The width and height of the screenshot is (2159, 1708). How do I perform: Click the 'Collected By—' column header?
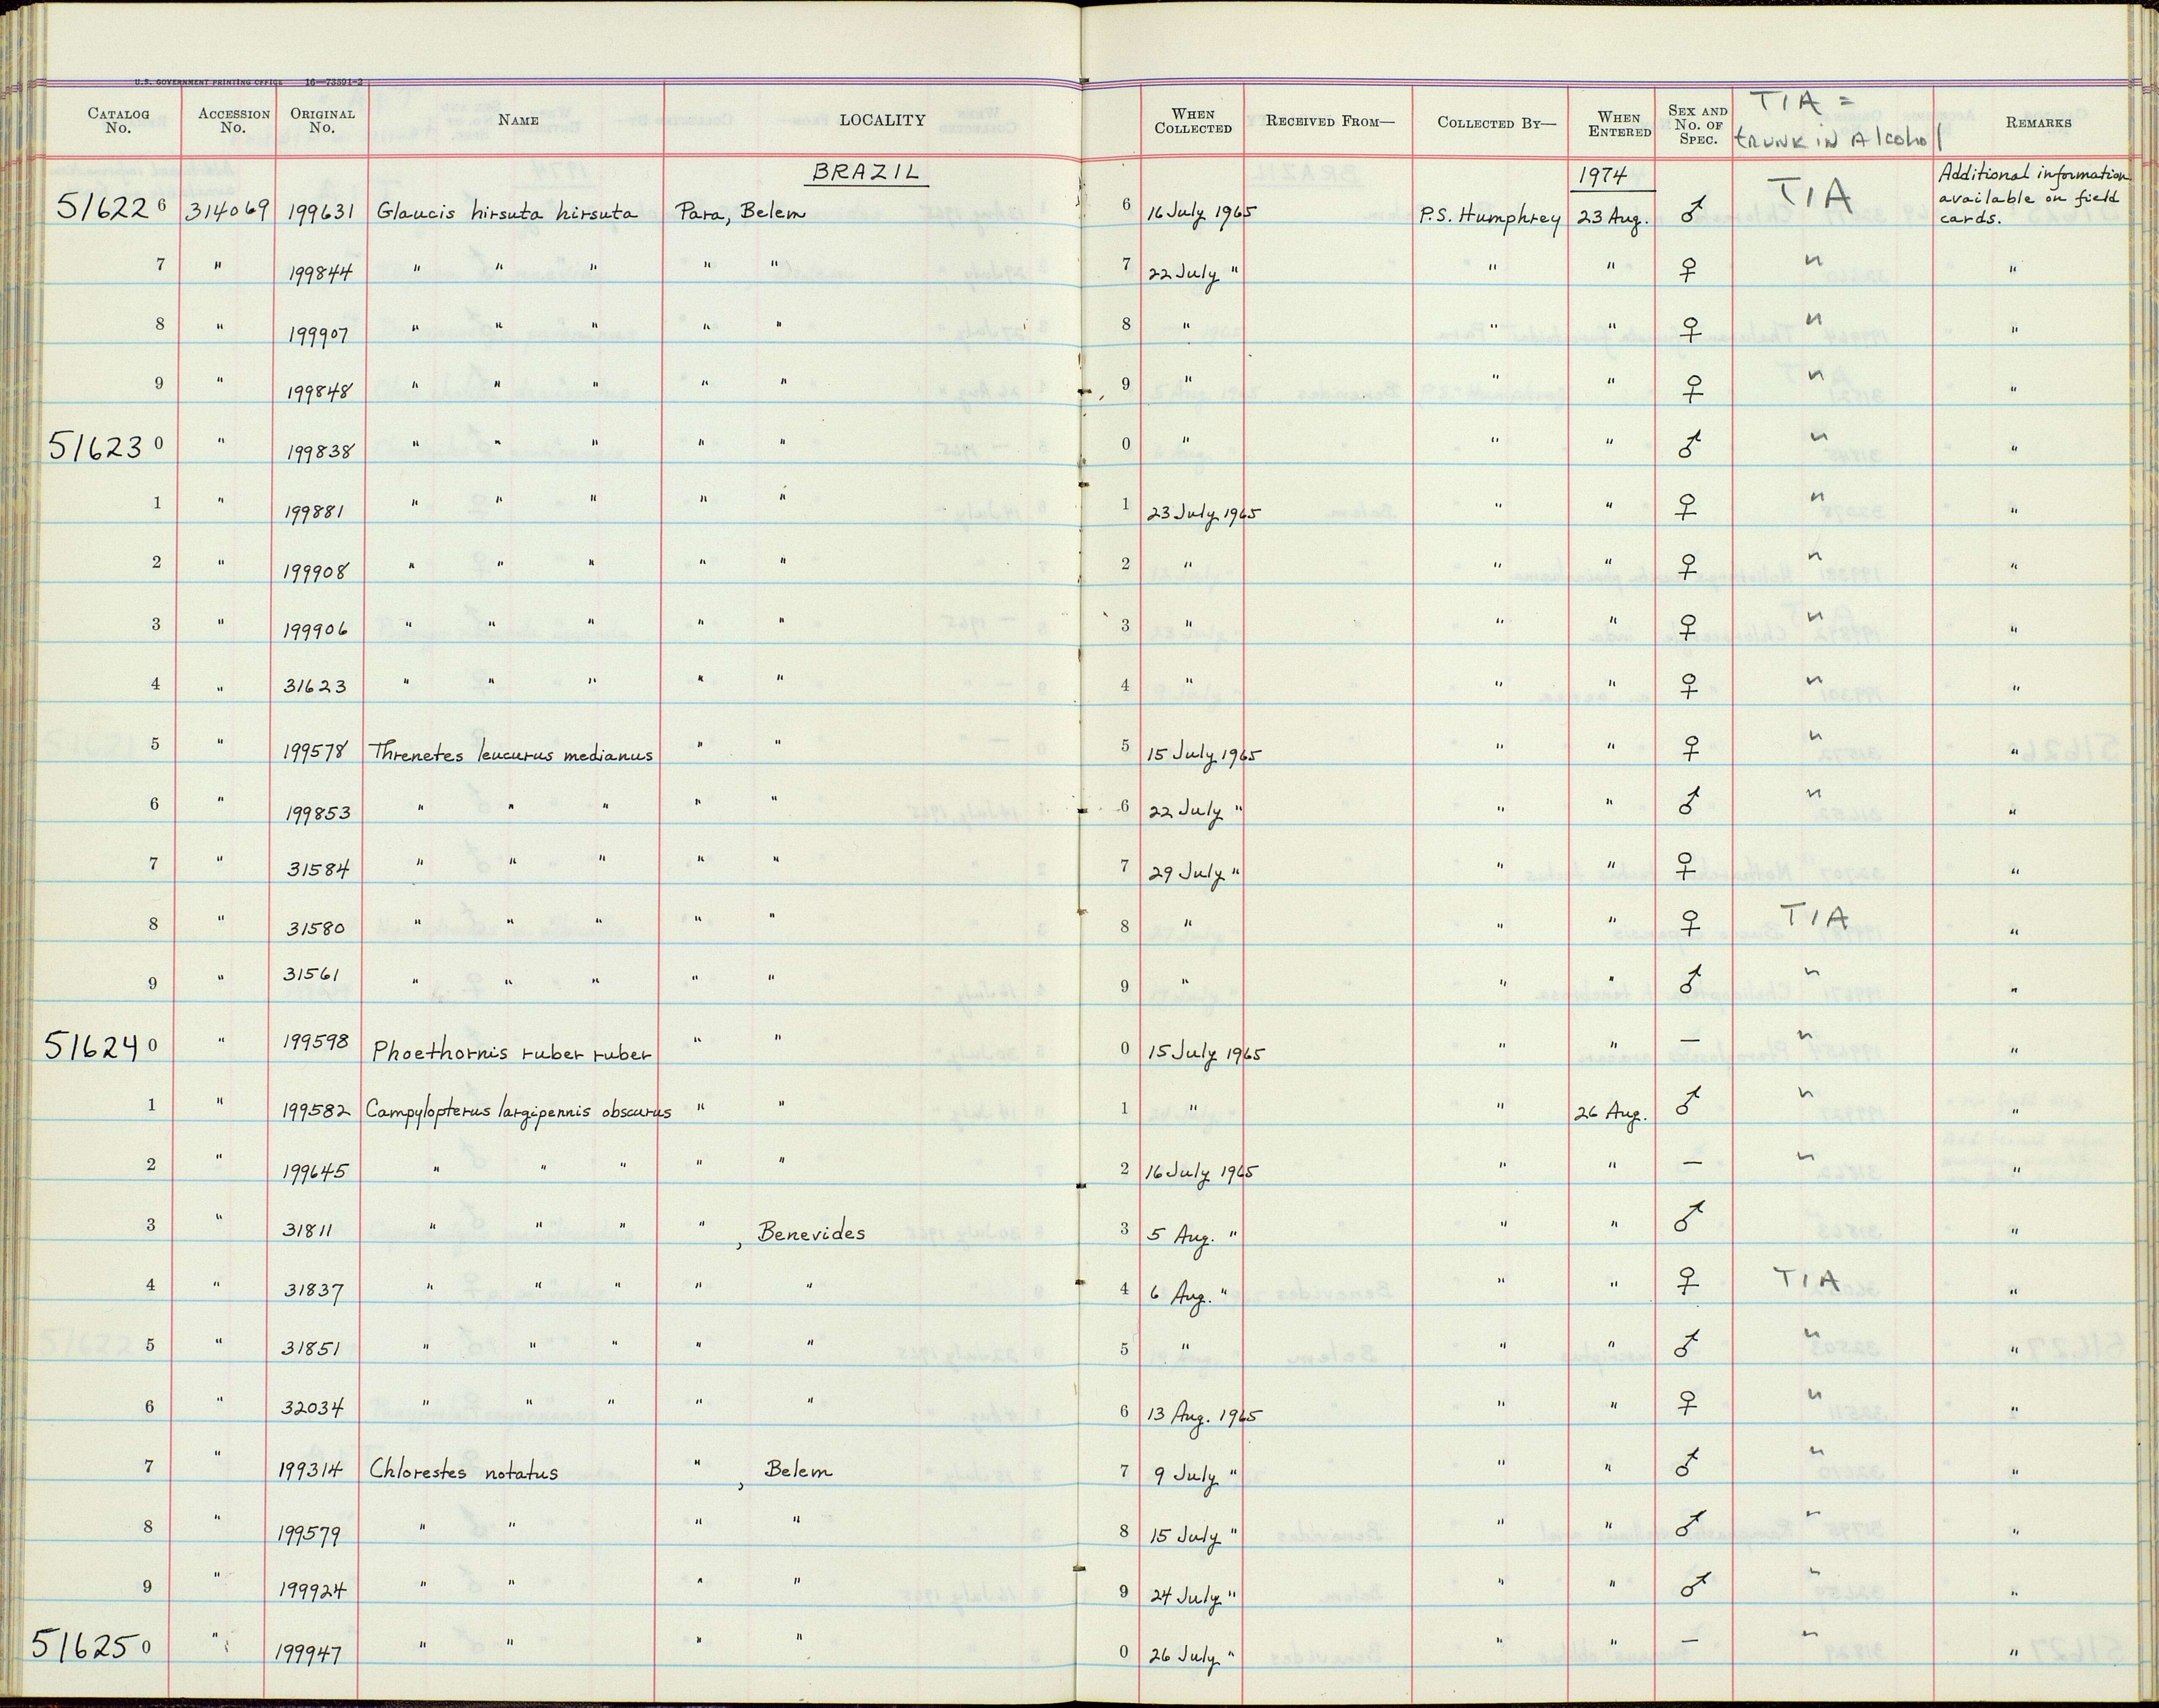(1496, 123)
